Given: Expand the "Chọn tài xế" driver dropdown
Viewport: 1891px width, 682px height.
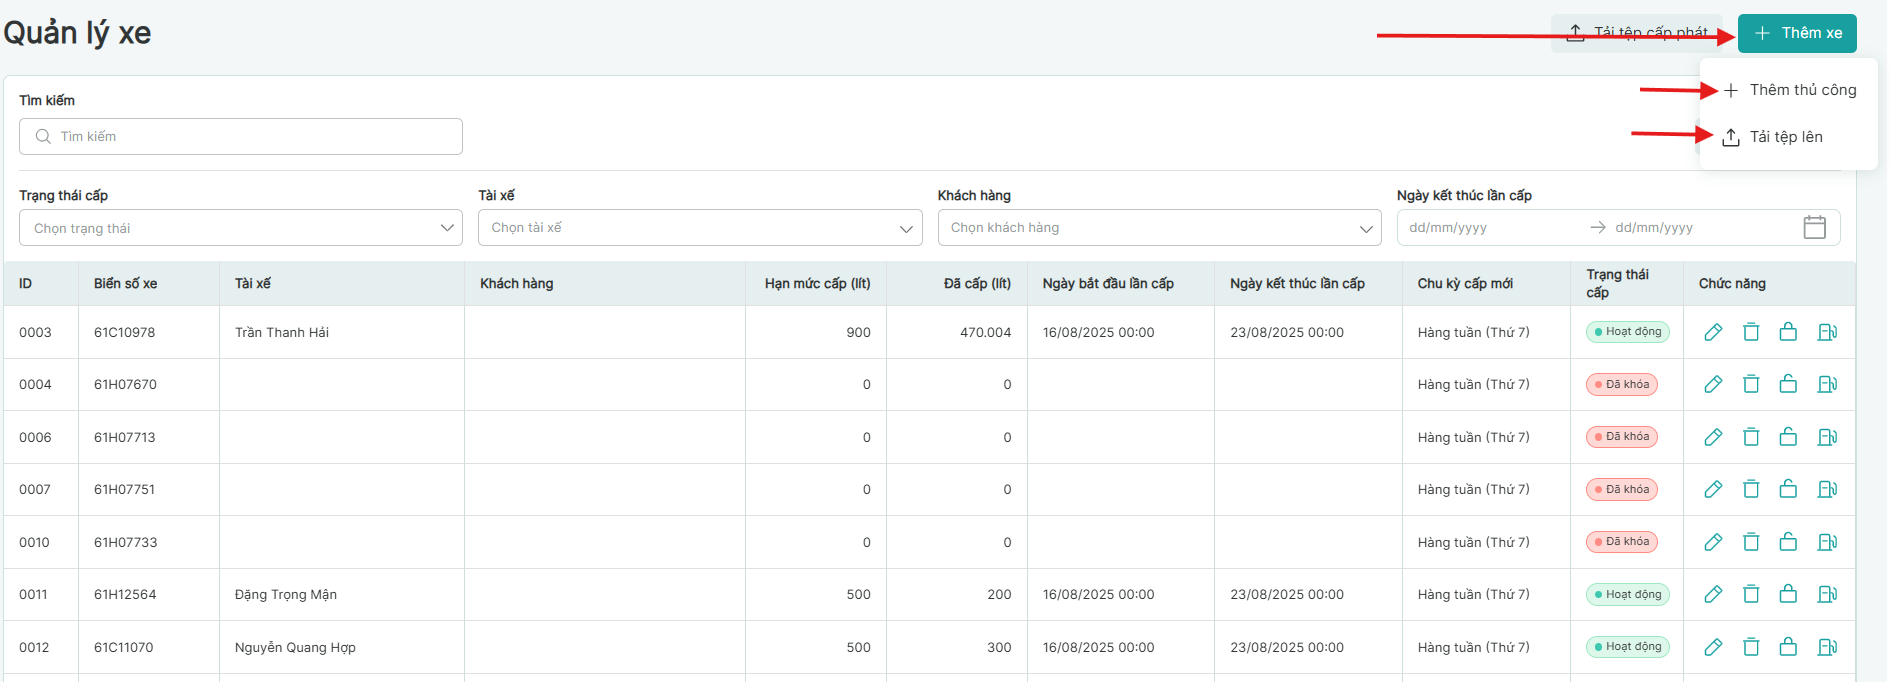Looking at the screenshot, I should [699, 228].
